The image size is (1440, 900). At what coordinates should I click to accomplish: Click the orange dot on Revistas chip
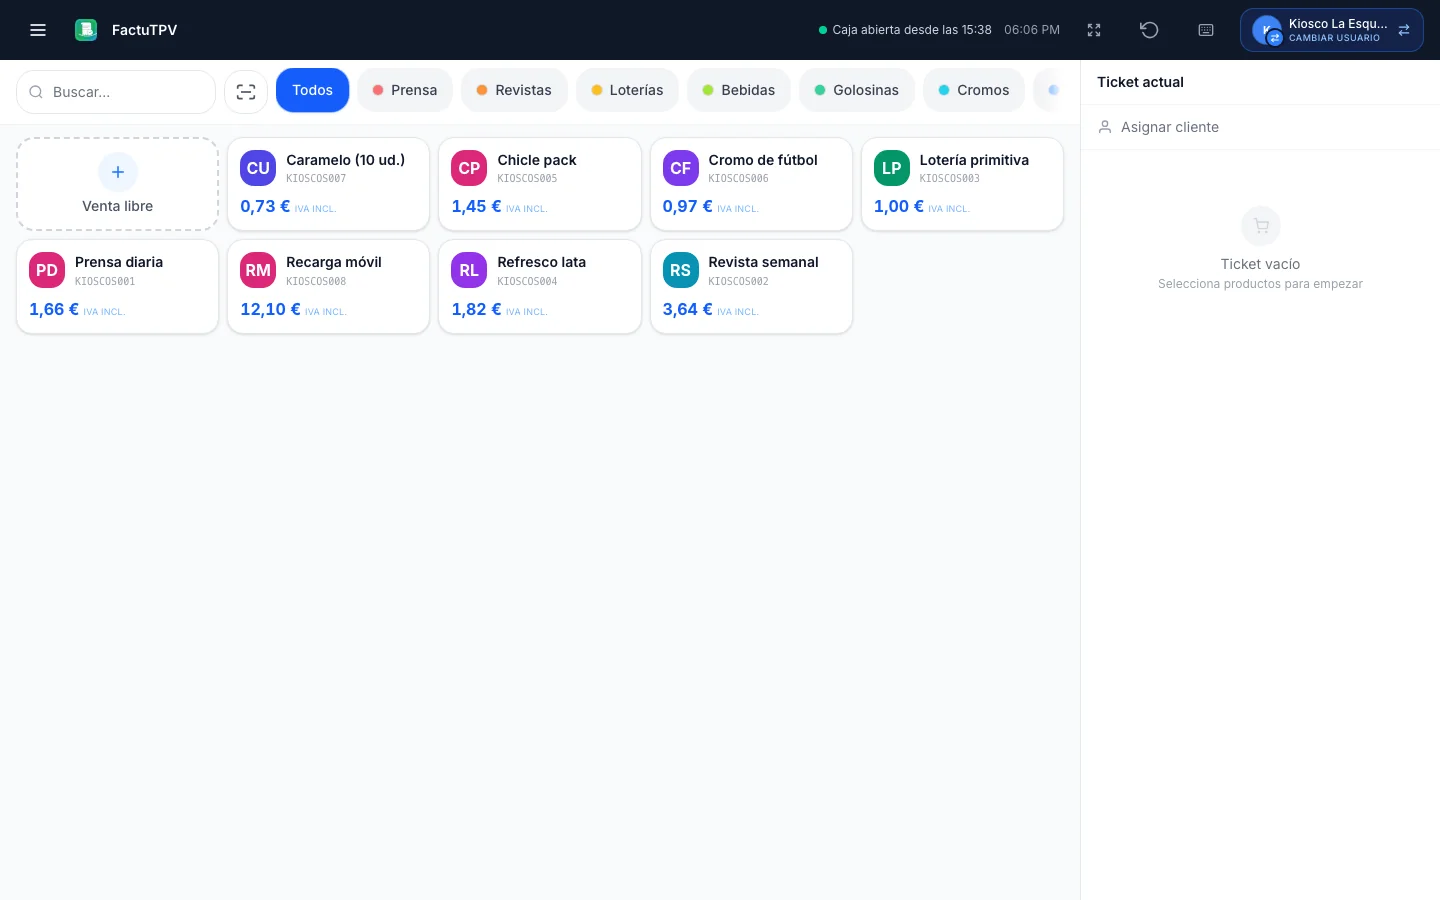tap(482, 90)
